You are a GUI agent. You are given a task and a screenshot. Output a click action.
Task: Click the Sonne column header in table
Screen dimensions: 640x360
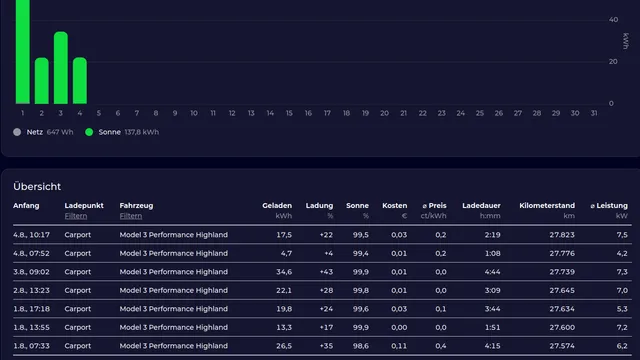(x=357, y=206)
